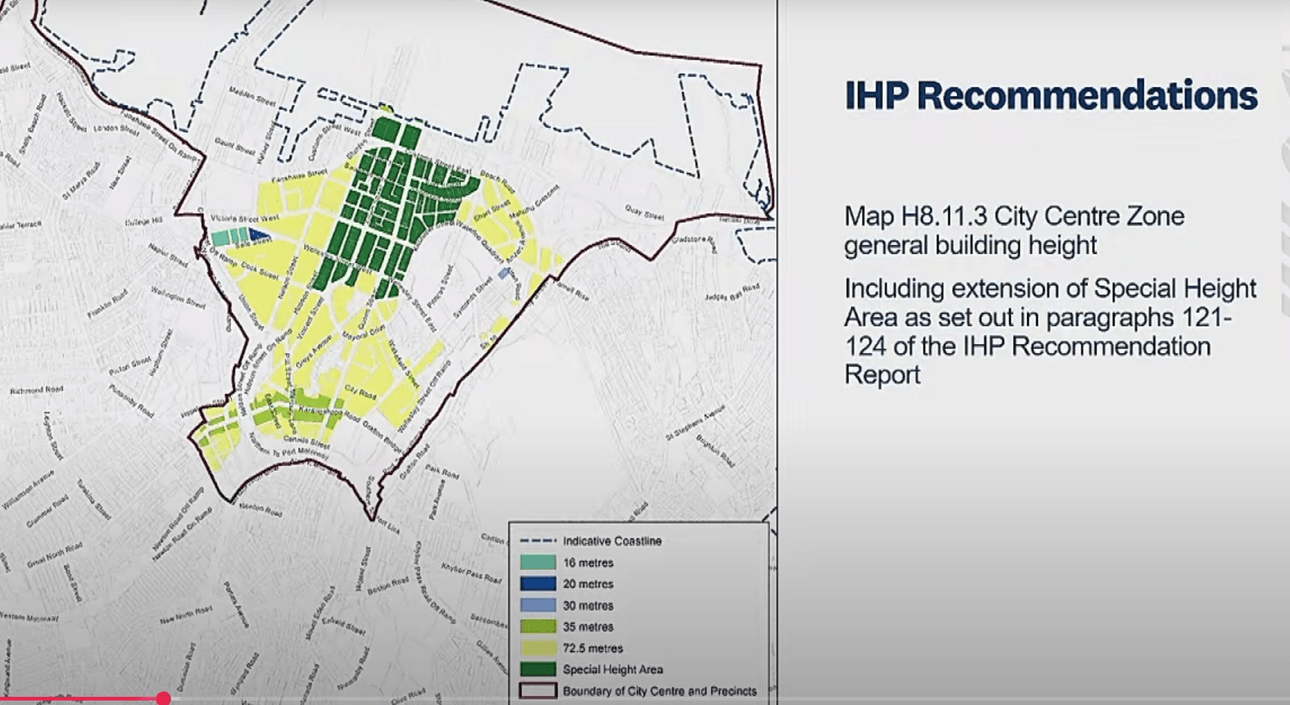The image size is (1290, 705).
Task: Click the dashed Indicative Coastline legend symbol
Action: click(538, 540)
